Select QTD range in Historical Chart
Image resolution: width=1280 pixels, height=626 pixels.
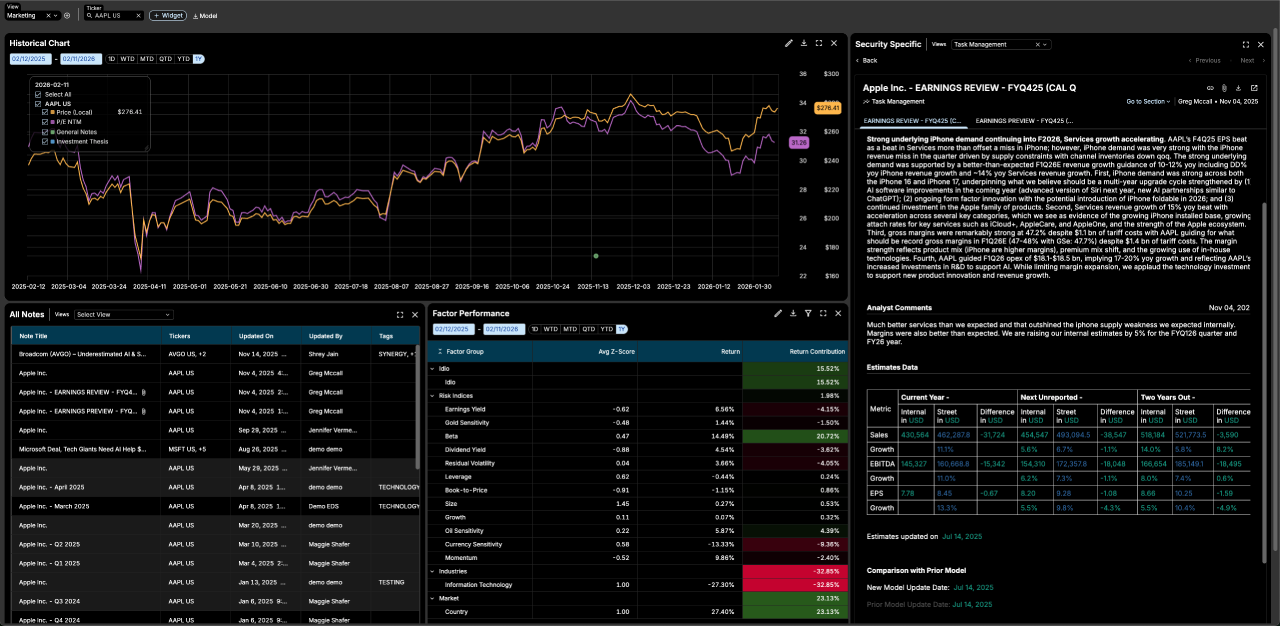point(165,59)
